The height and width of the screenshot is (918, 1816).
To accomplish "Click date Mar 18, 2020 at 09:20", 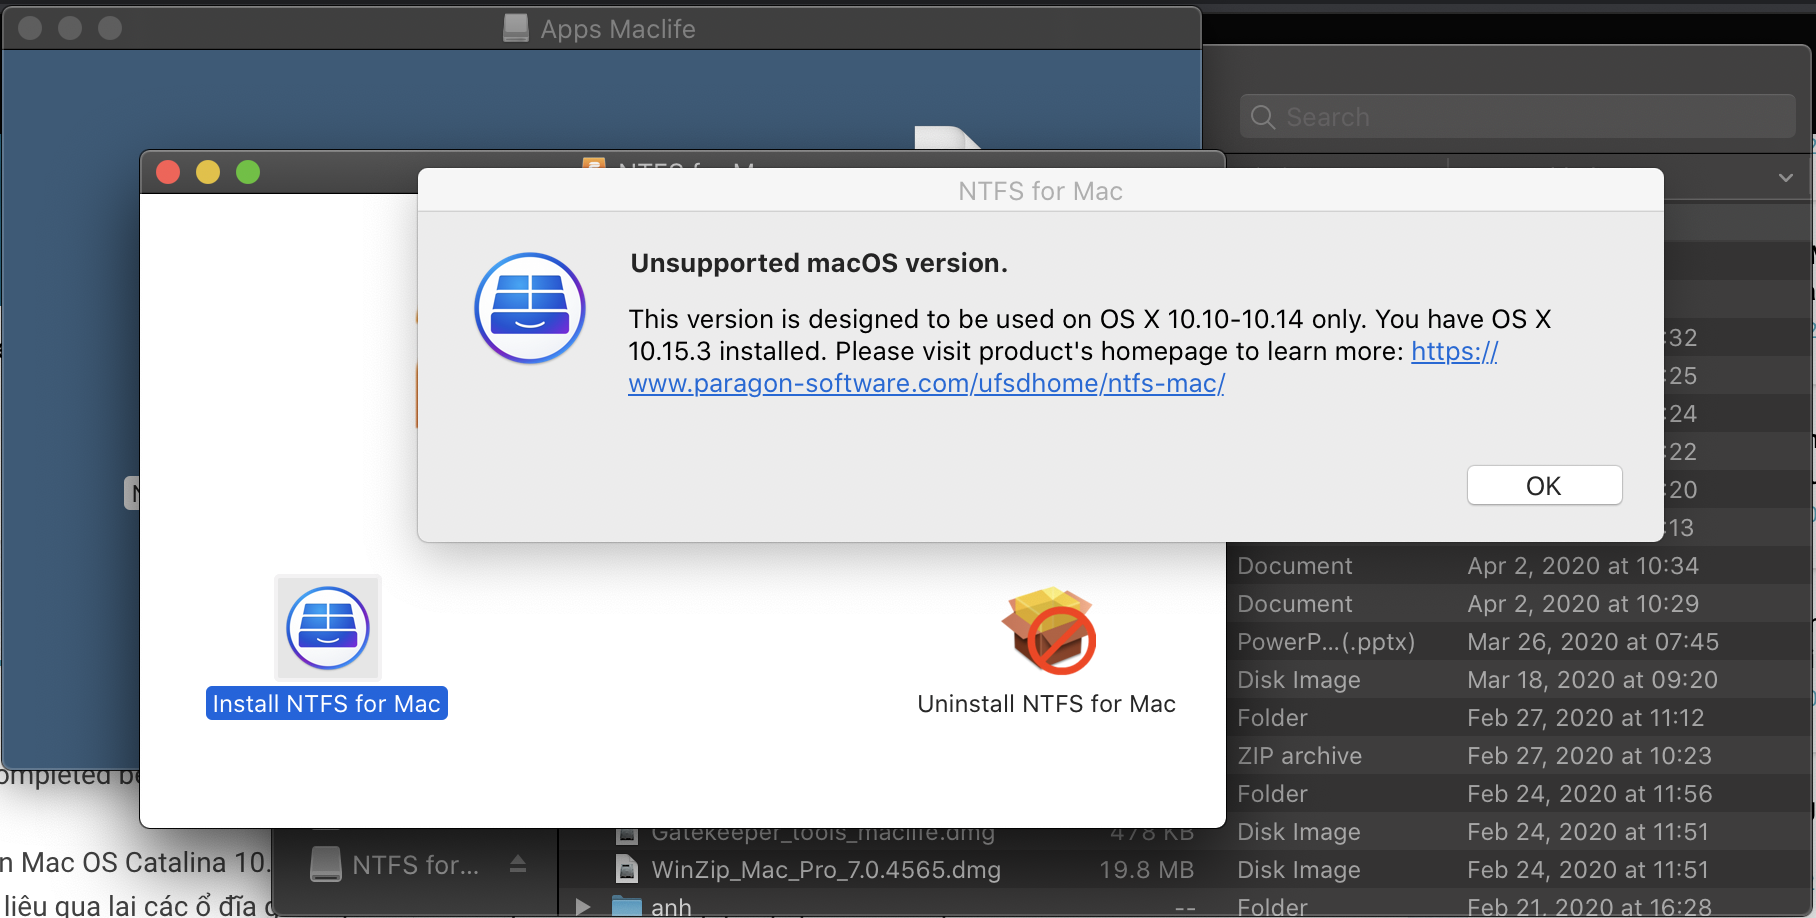I will (1592, 680).
